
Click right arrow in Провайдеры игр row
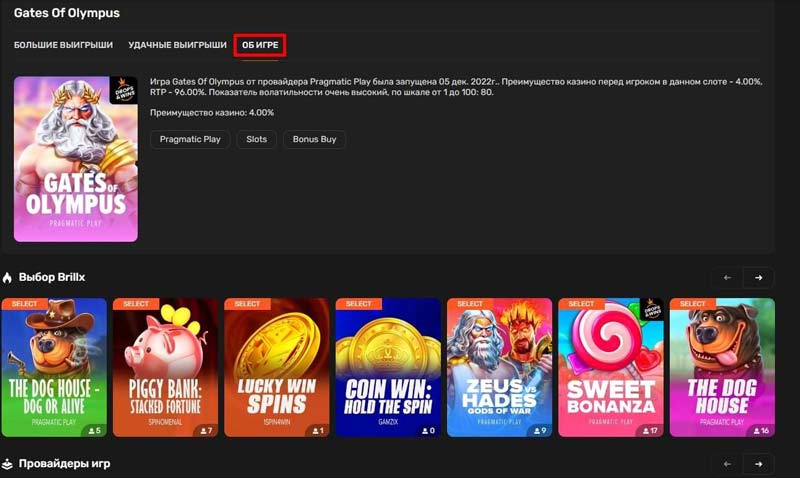click(759, 464)
